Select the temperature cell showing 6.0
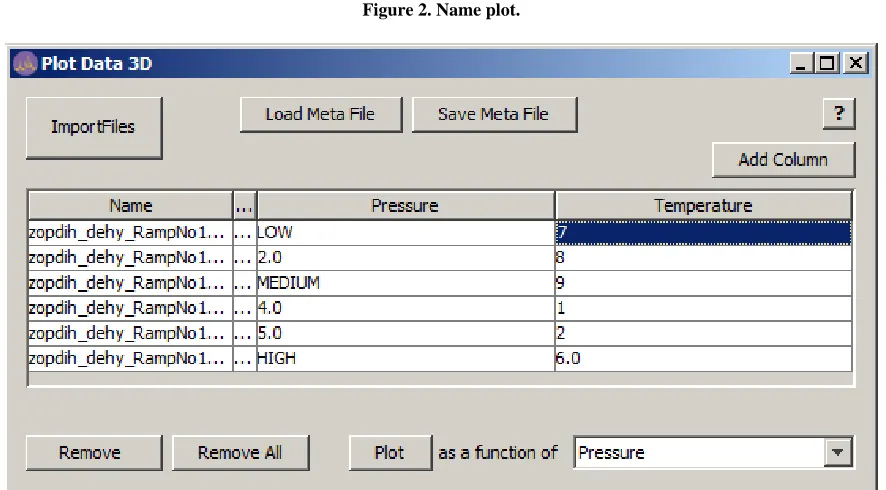This screenshot has width=886, height=490. (703, 358)
